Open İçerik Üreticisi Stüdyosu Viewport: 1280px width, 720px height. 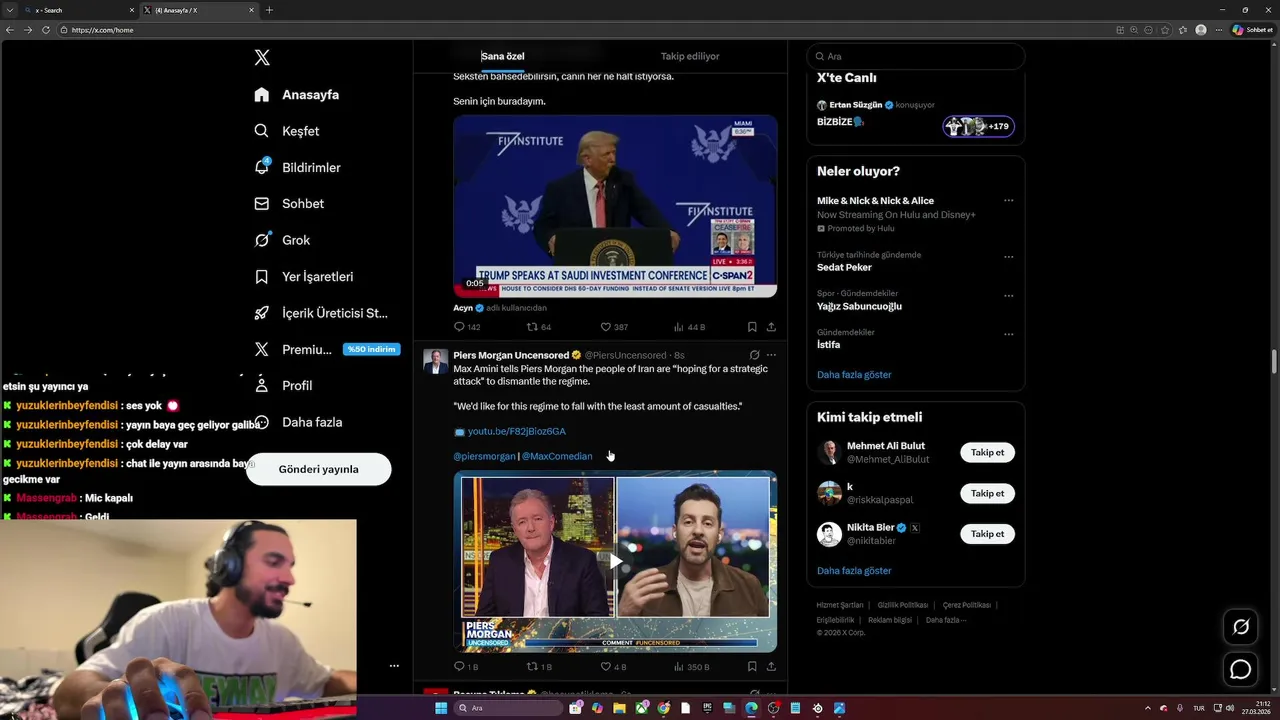[x=321, y=313]
